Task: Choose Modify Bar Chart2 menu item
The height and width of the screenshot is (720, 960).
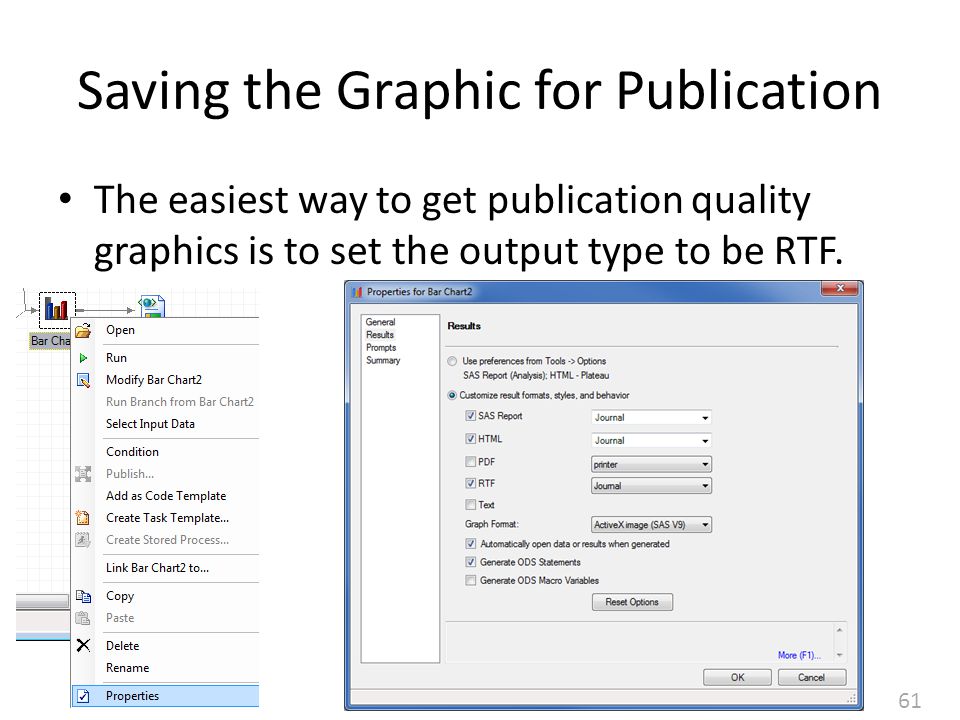Action: click(x=165, y=380)
